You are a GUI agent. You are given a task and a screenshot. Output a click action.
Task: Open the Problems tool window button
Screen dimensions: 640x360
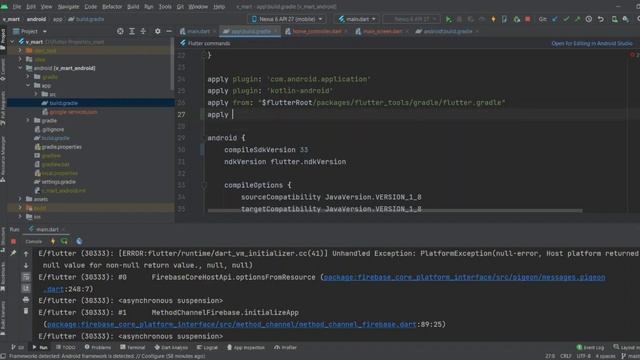(x=98, y=347)
